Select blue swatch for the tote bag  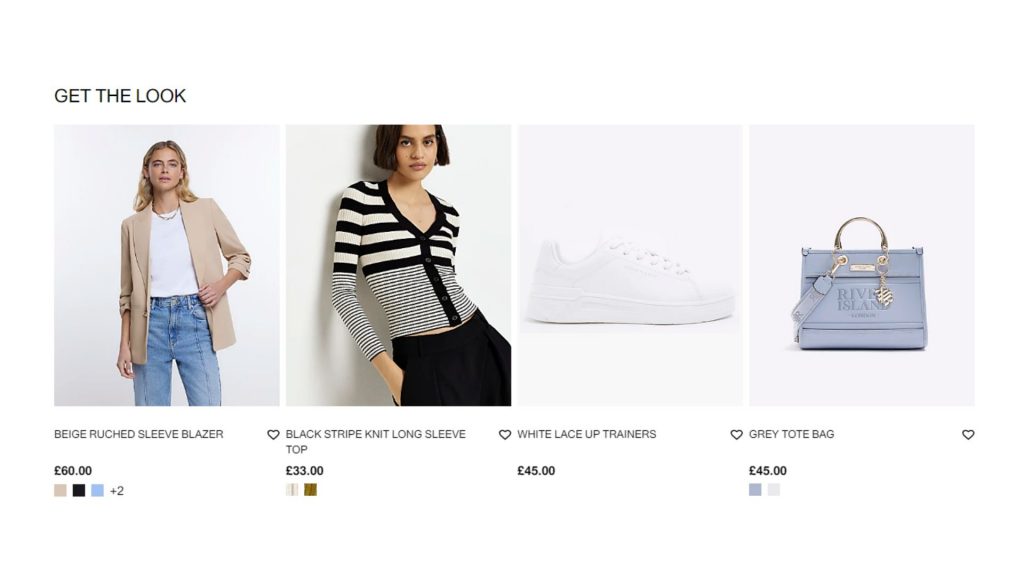pos(755,490)
